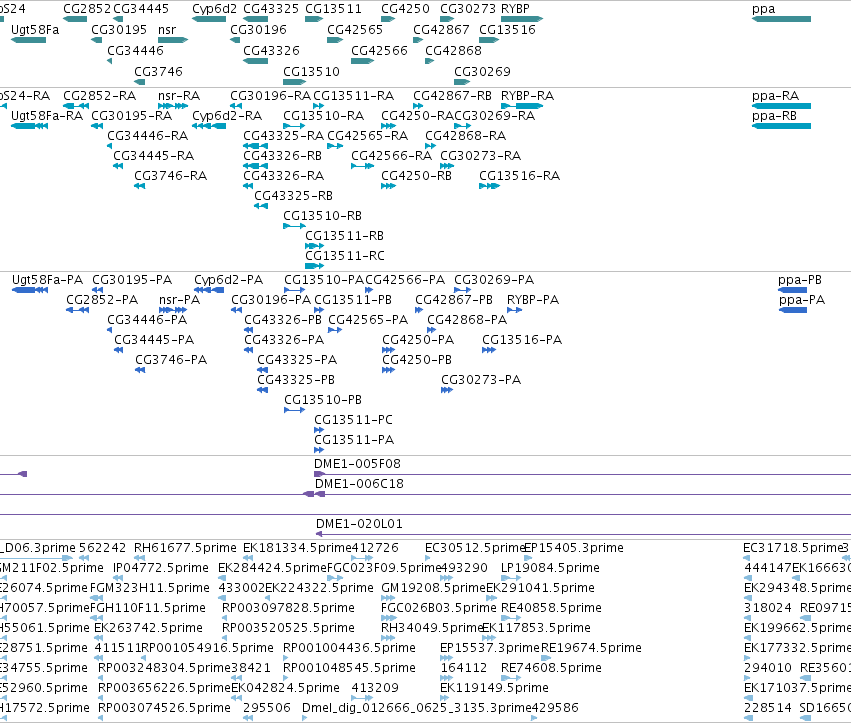Click transcript CG4250-RB label
851x723 pixels.
click(416, 175)
